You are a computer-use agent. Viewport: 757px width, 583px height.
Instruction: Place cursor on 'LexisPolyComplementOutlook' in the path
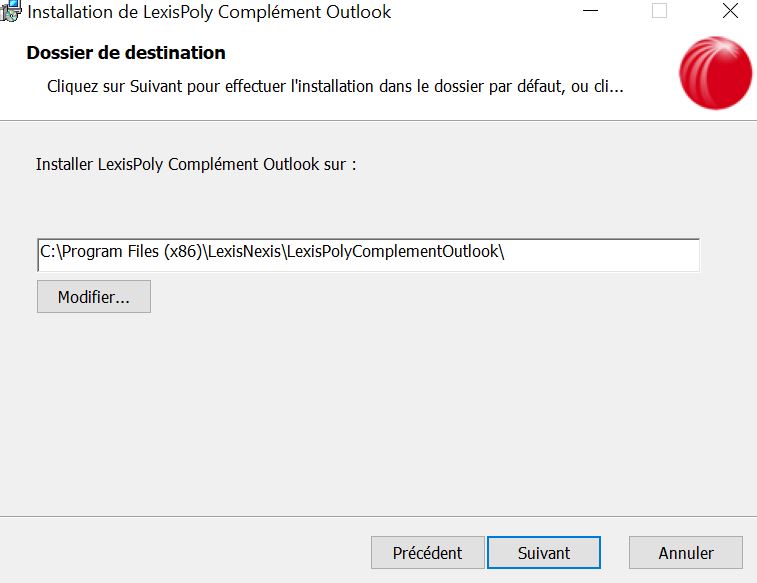tap(393, 251)
